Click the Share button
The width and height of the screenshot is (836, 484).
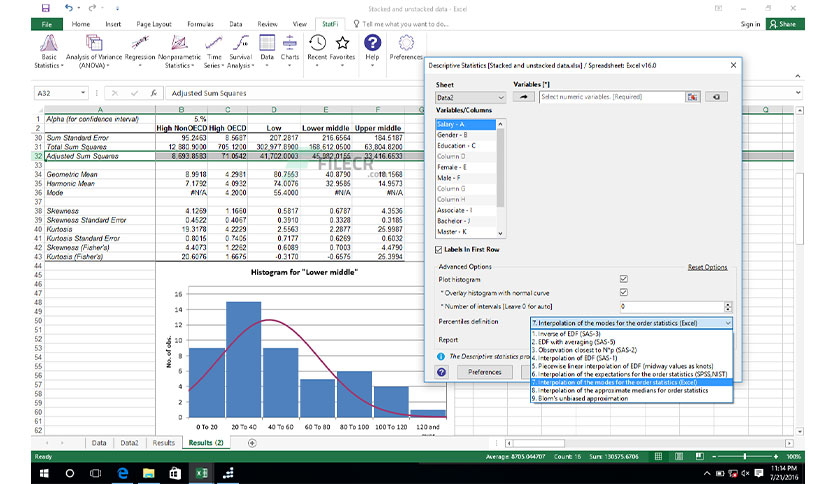(x=785, y=24)
